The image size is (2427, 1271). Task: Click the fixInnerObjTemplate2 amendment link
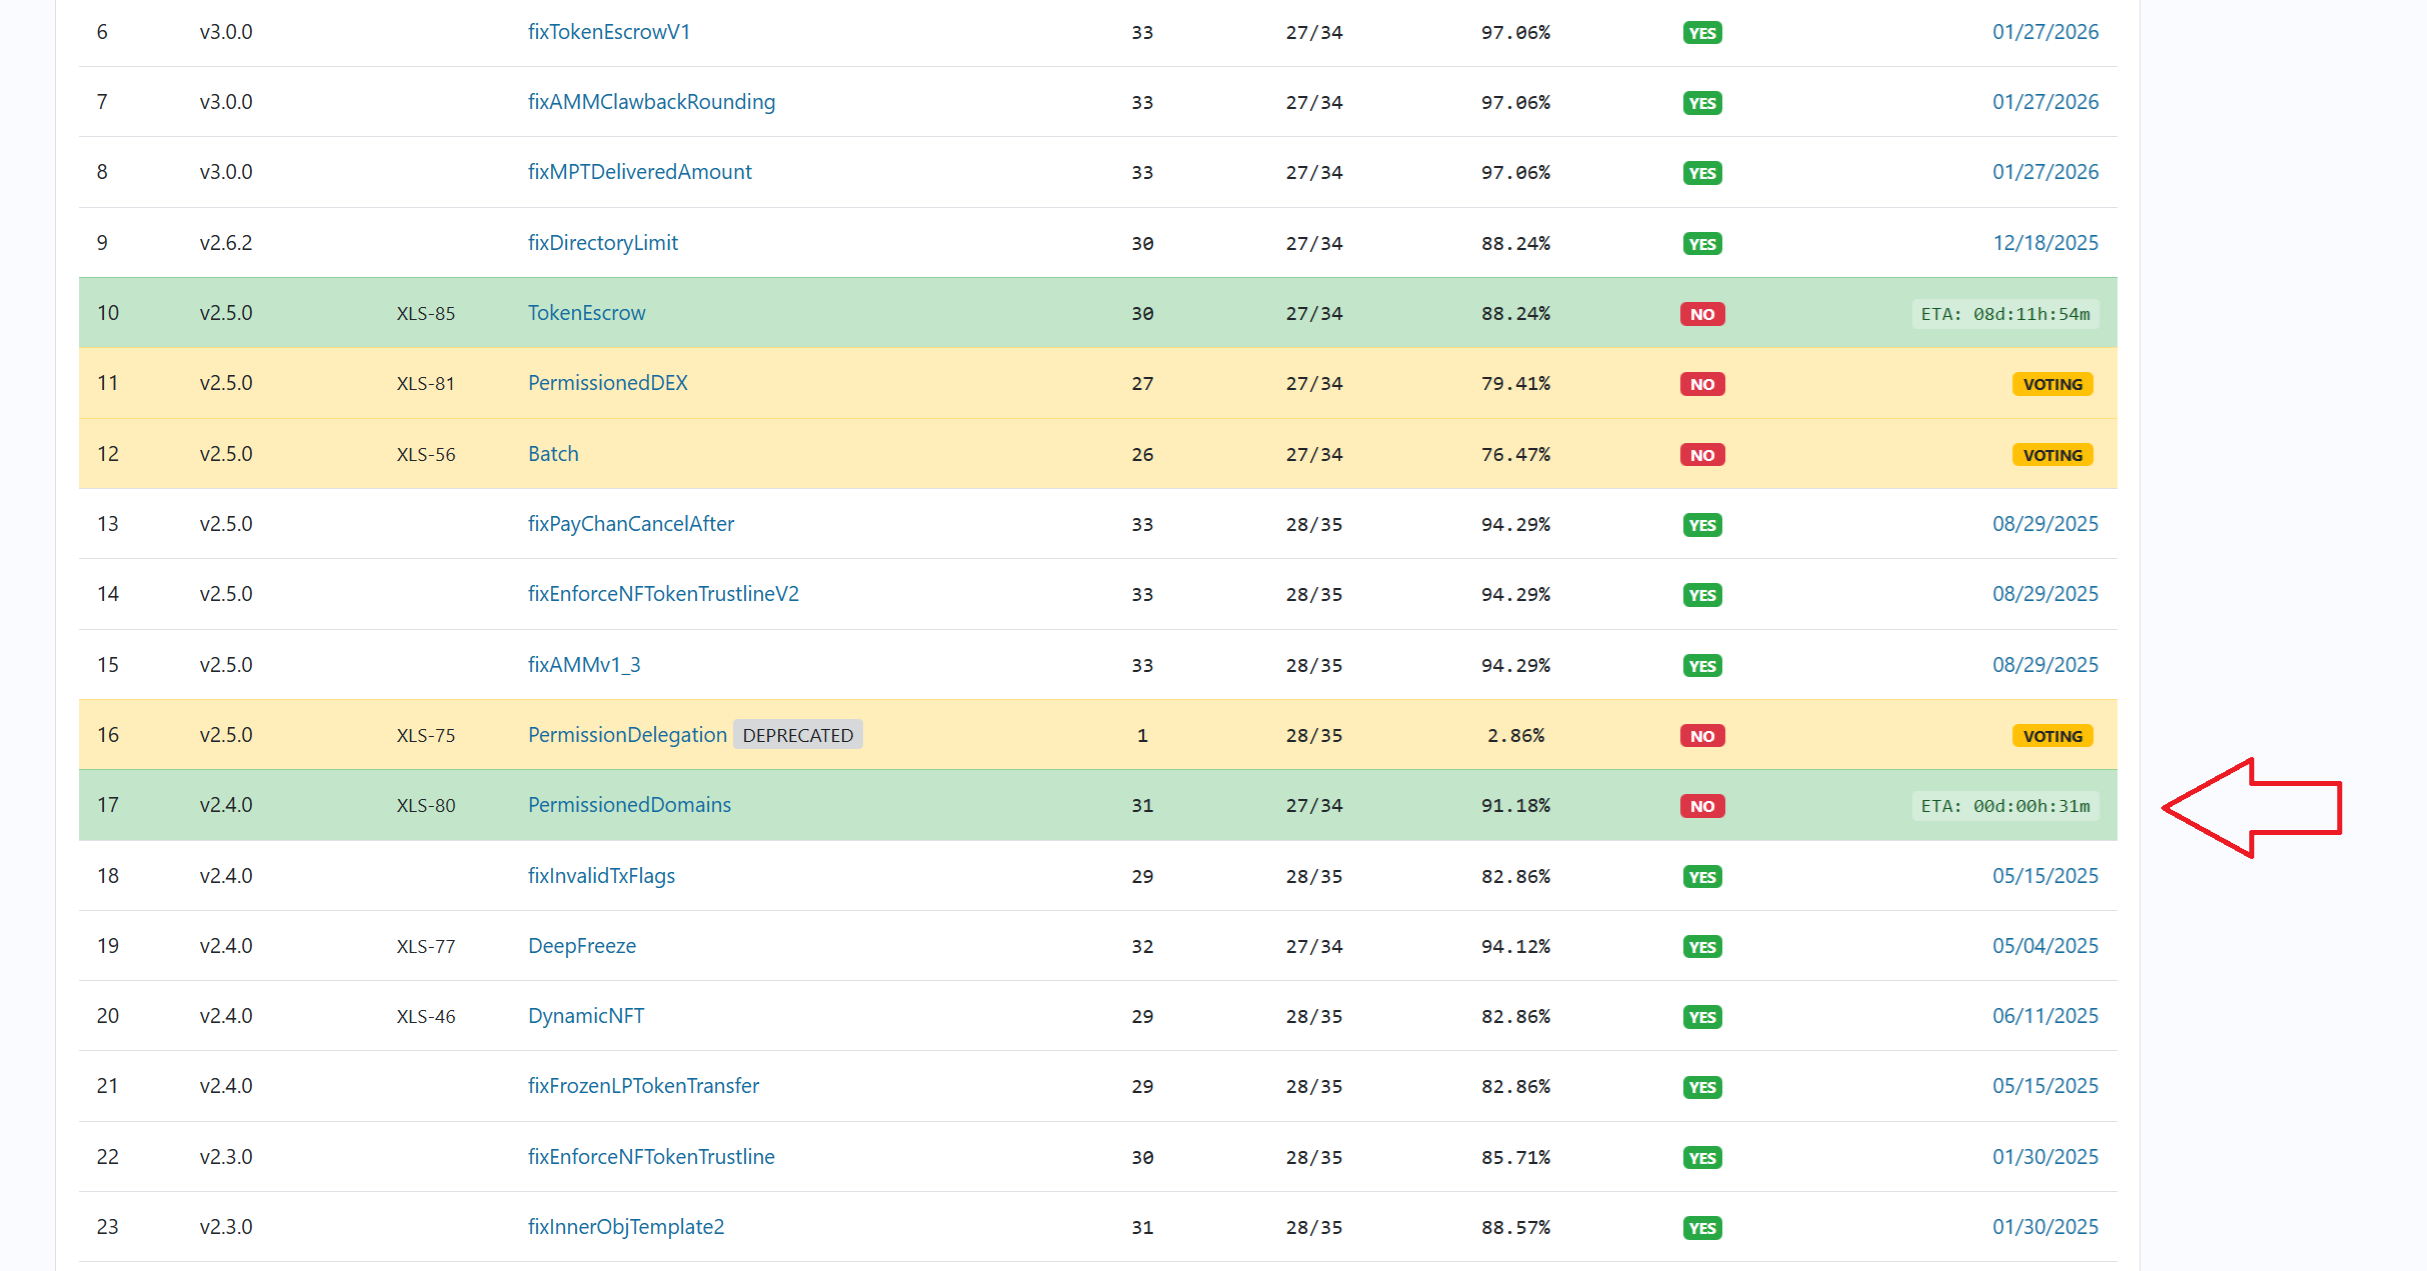[626, 1227]
